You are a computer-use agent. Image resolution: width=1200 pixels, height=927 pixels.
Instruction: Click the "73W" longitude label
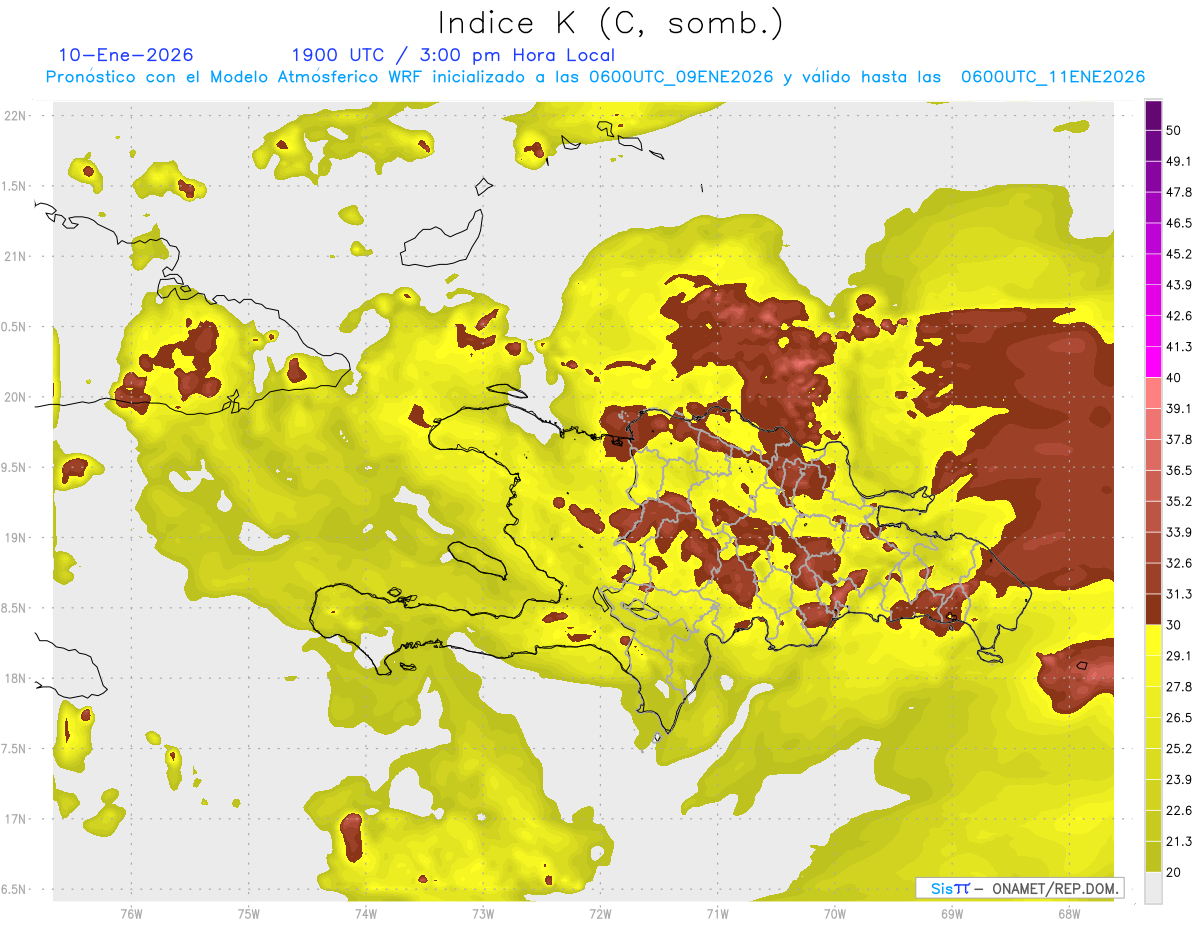[483, 914]
